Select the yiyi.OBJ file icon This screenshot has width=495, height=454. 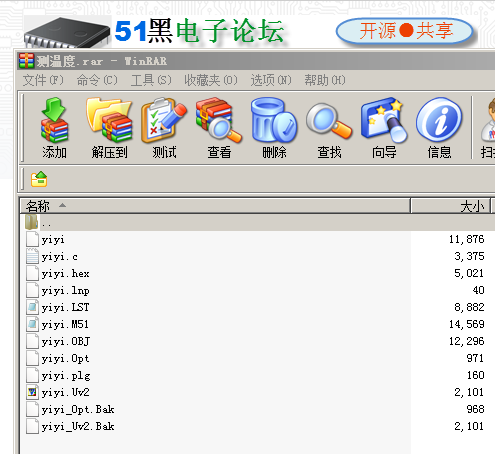[32, 341]
